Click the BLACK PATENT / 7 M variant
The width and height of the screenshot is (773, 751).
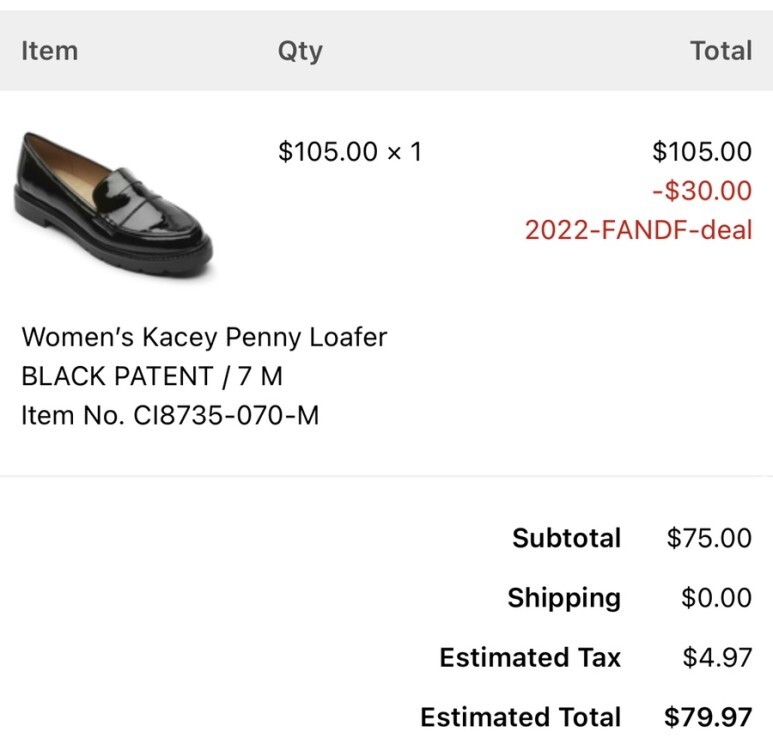pos(152,376)
